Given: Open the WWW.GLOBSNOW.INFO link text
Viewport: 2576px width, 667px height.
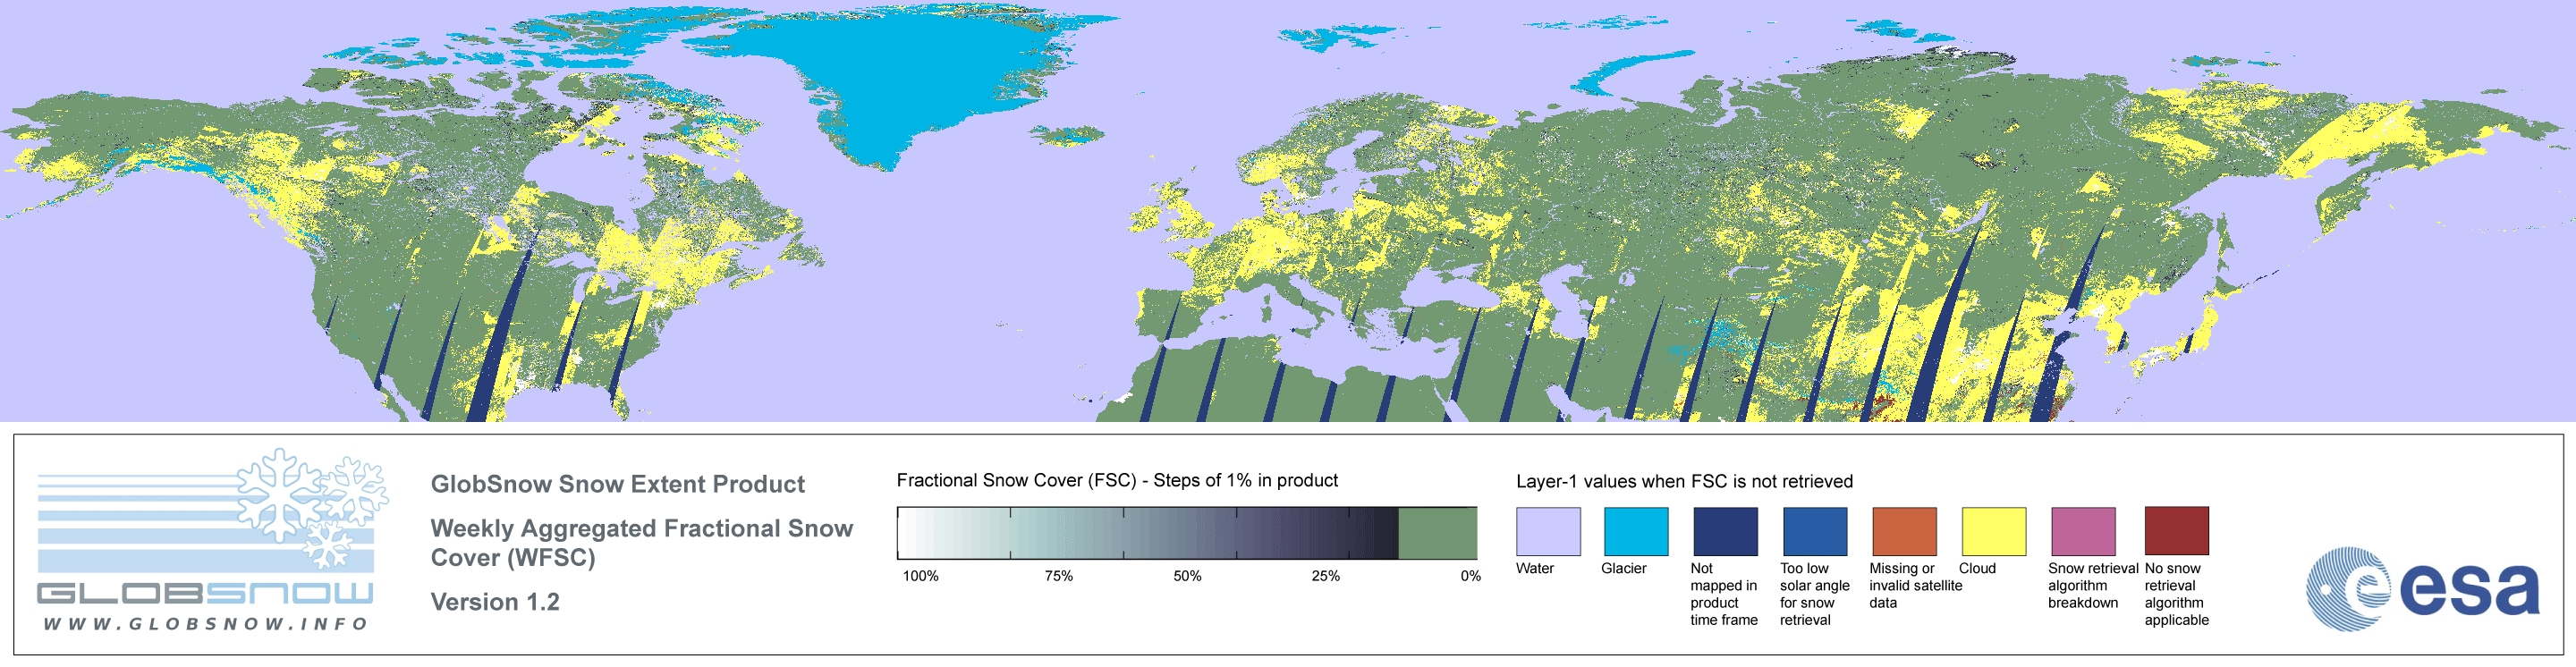Looking at the screenshot, I should (206, 624).
